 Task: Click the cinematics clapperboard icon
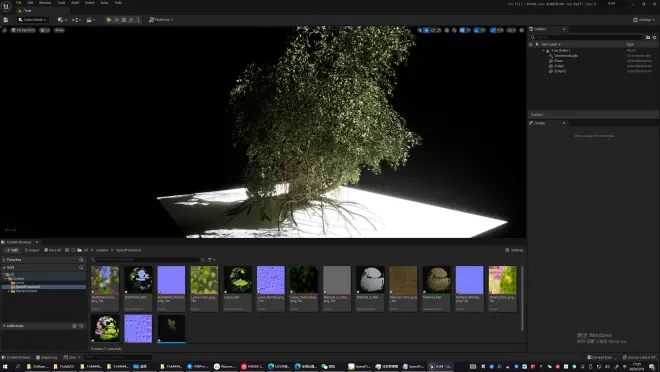(x=90, y=20)
